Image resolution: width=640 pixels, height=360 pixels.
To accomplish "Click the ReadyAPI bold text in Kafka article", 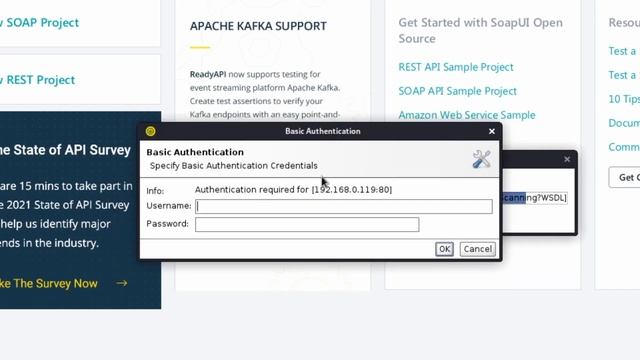I will click(208, 74).
